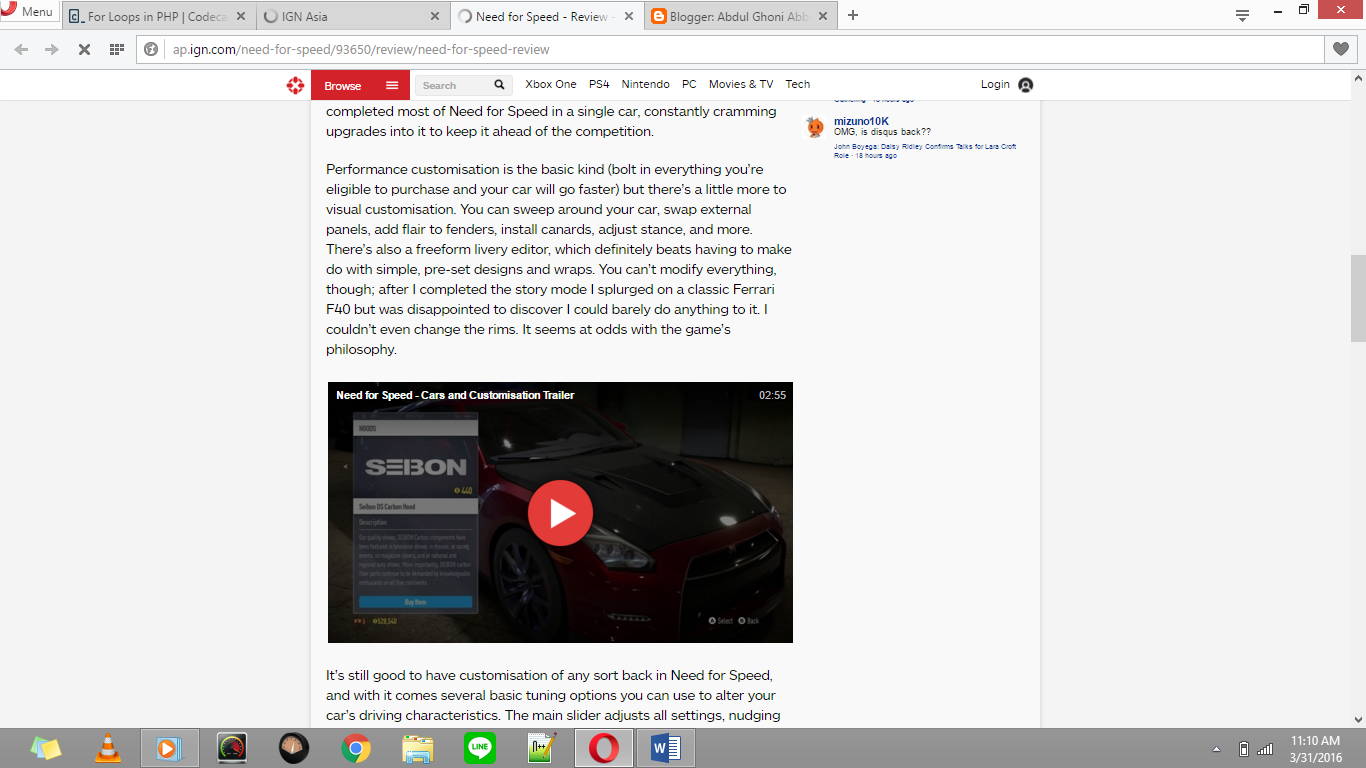Launch Google Chrome from taskbar
This screenshot has height=768, width=1366.
(355, 748)
